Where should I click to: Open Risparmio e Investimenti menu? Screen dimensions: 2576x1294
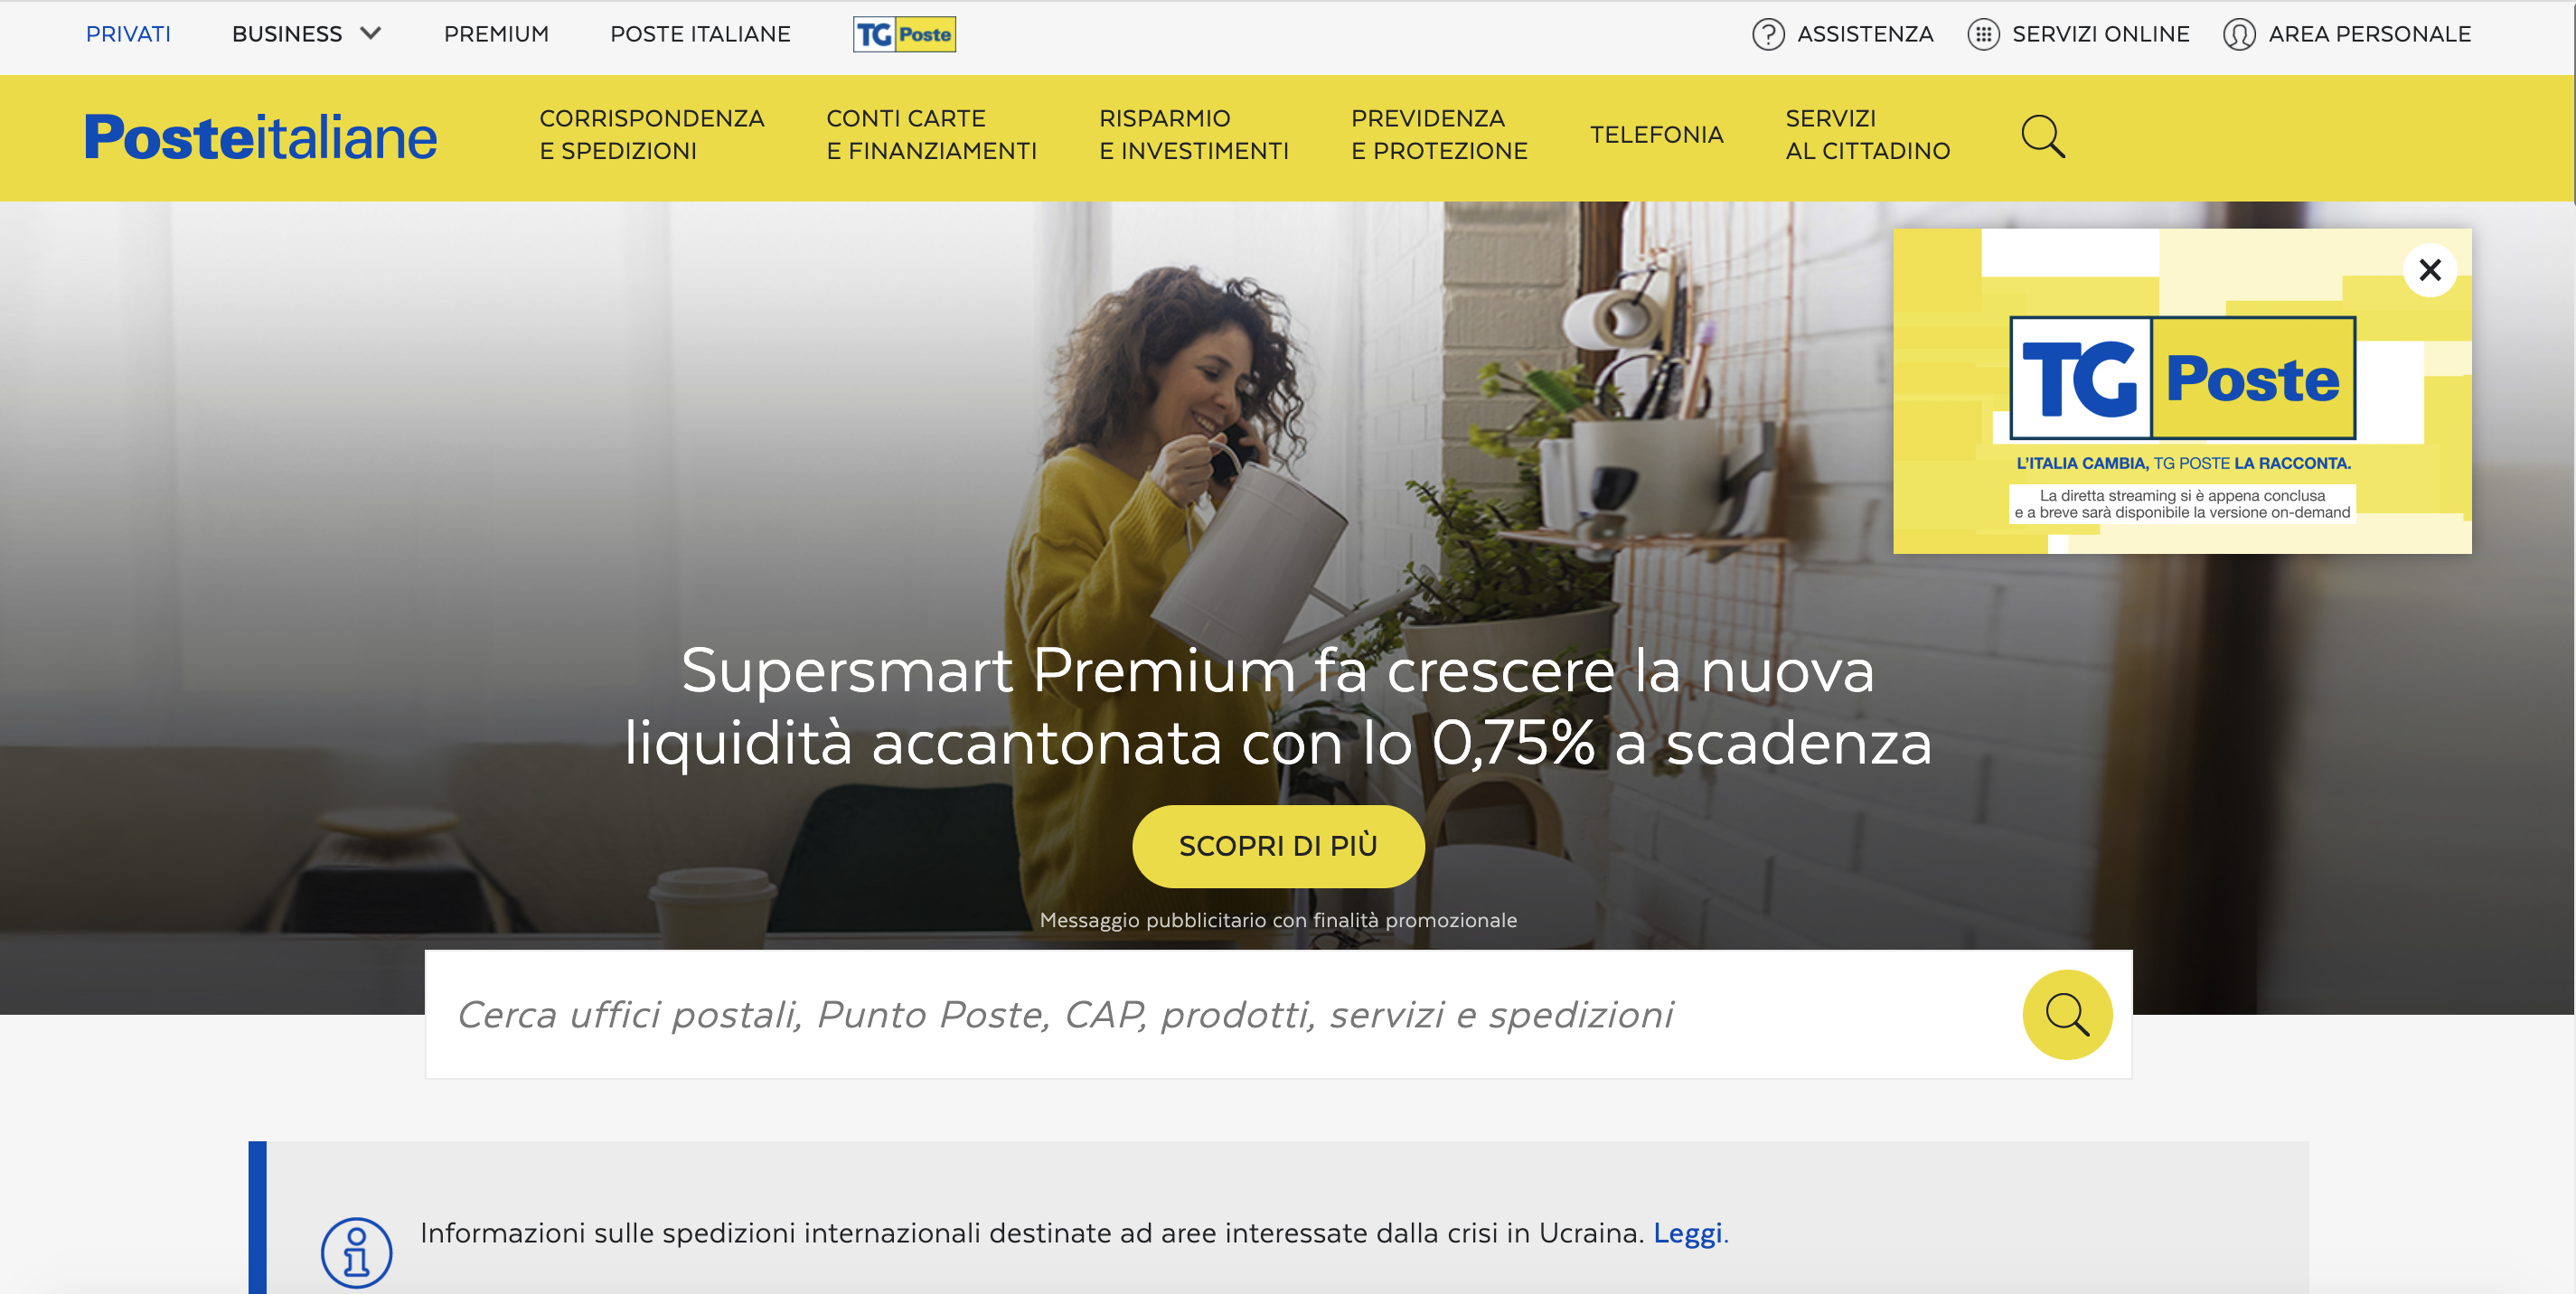(1193, 135)
